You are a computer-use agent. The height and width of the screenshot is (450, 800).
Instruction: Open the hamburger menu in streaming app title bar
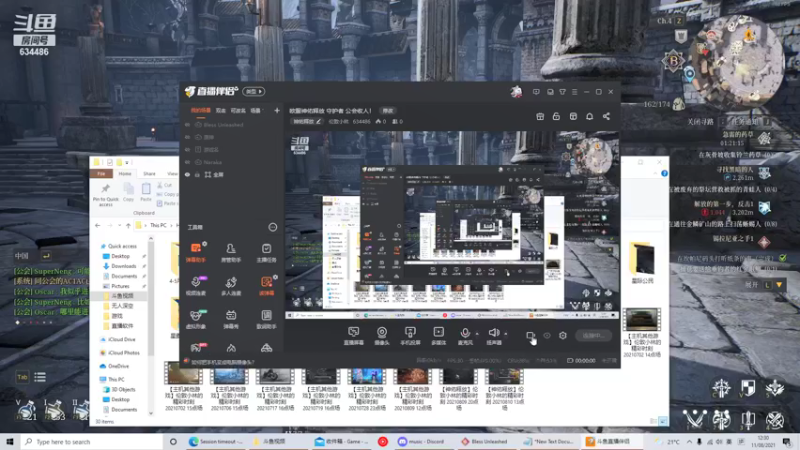(x=574, y=92)
